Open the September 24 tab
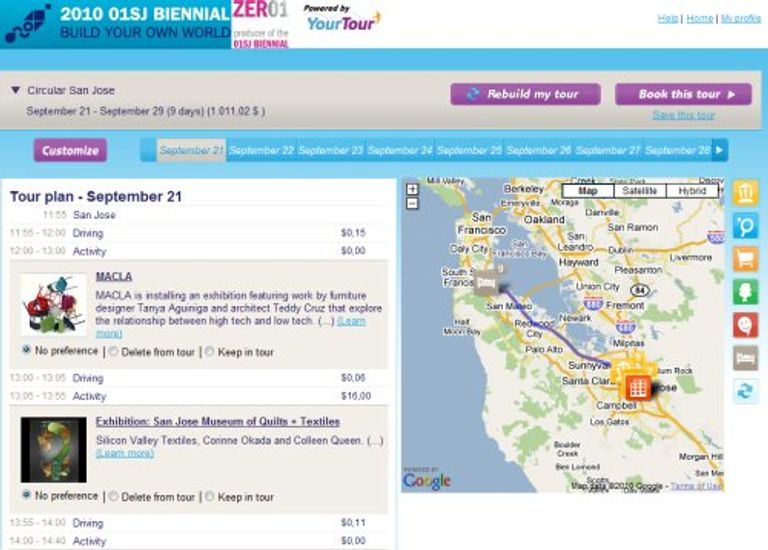 (x=400, y=150)
